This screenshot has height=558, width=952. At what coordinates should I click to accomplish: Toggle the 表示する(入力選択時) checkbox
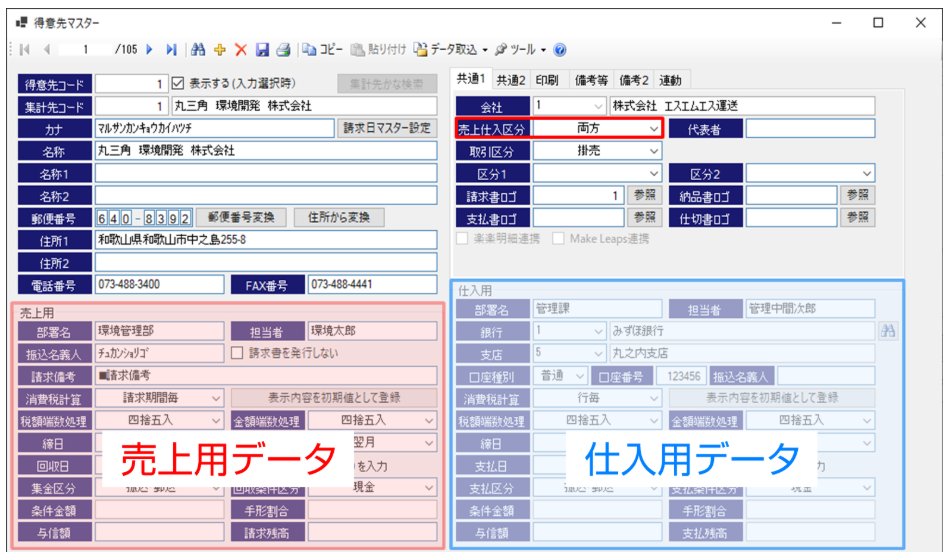pos(178,83)
